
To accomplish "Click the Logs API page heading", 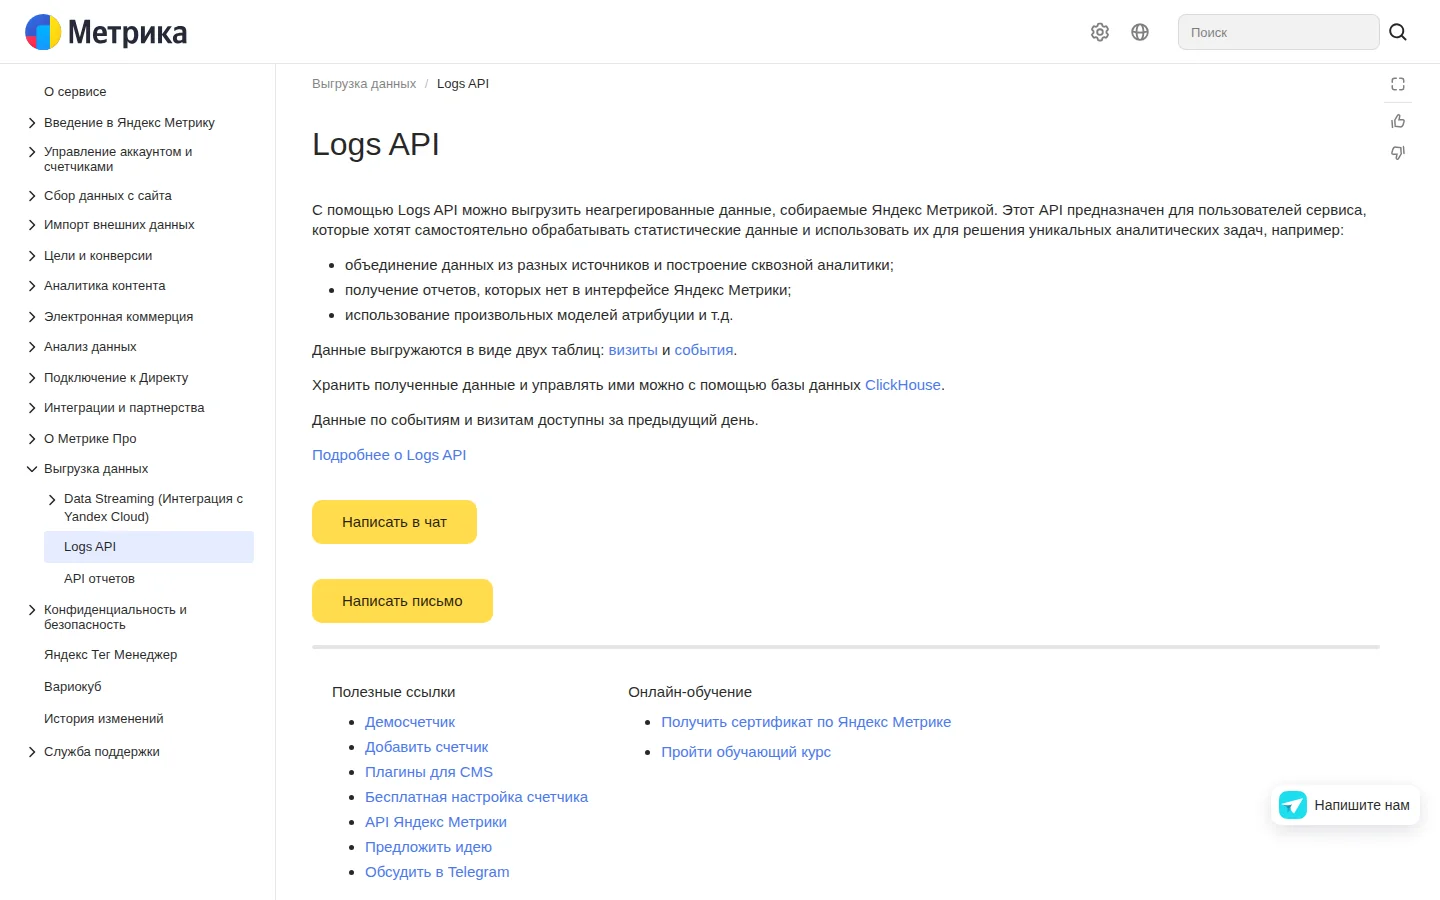I will tap(376, 144).
